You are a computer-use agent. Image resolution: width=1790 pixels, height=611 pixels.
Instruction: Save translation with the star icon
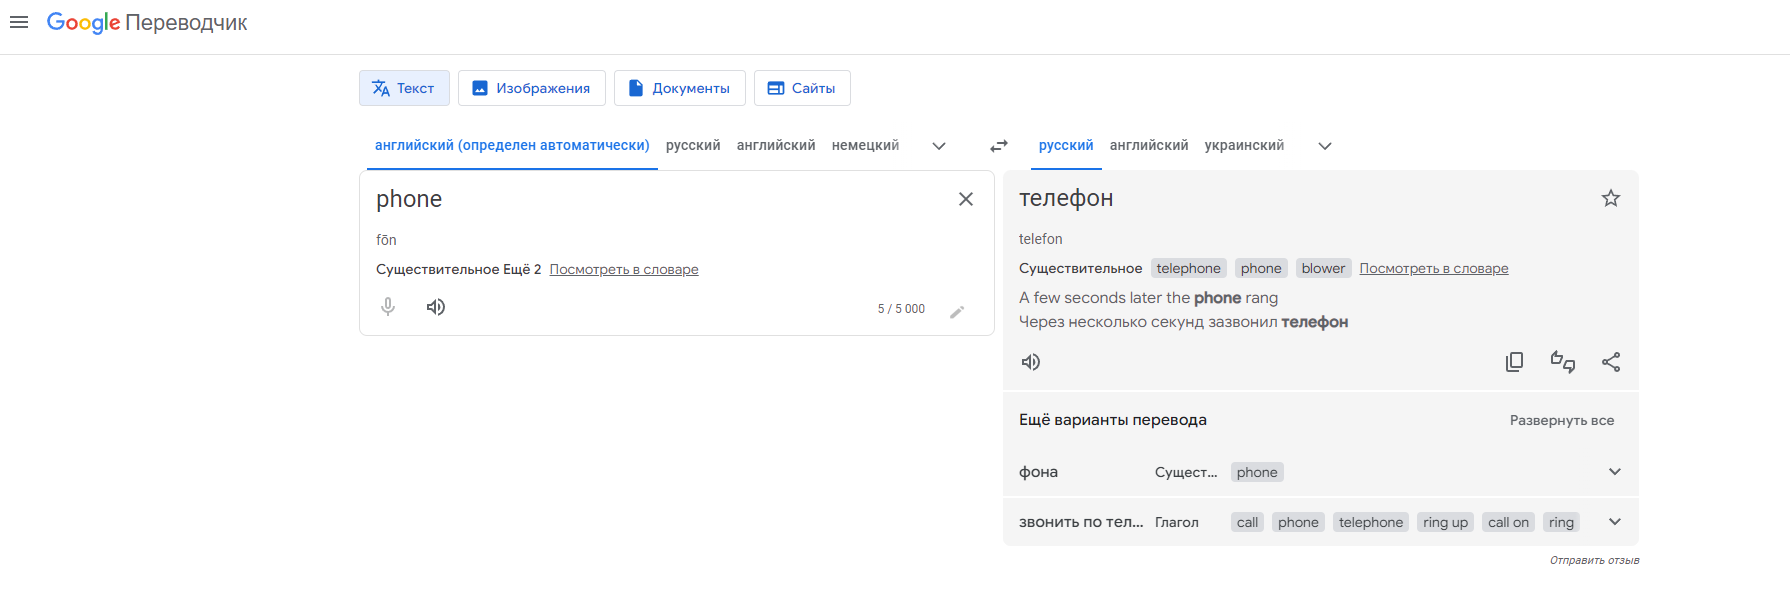click(x=1611, y=198)
